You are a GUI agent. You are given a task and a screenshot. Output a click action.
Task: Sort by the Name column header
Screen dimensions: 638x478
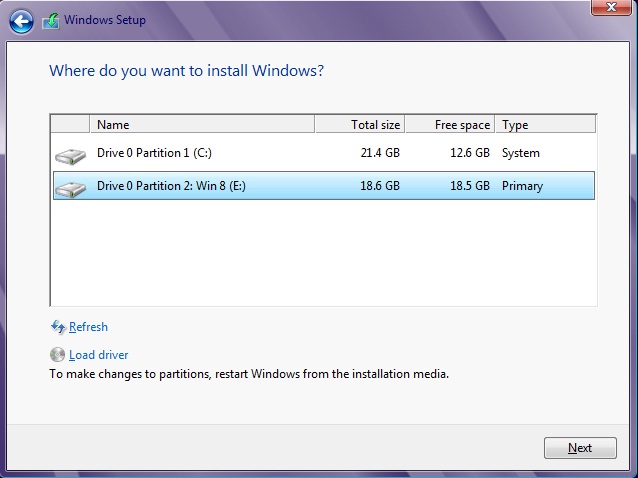[x=202, y=124]
